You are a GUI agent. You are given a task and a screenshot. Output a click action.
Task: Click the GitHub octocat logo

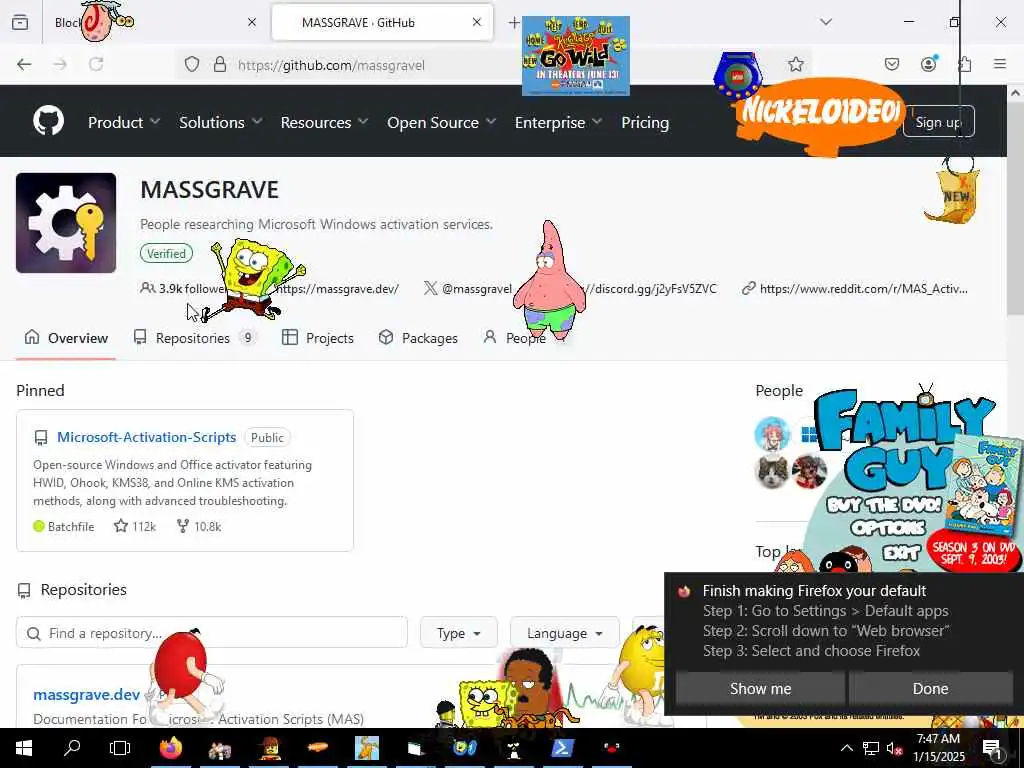pyautogui.click(x=48, y=121)
